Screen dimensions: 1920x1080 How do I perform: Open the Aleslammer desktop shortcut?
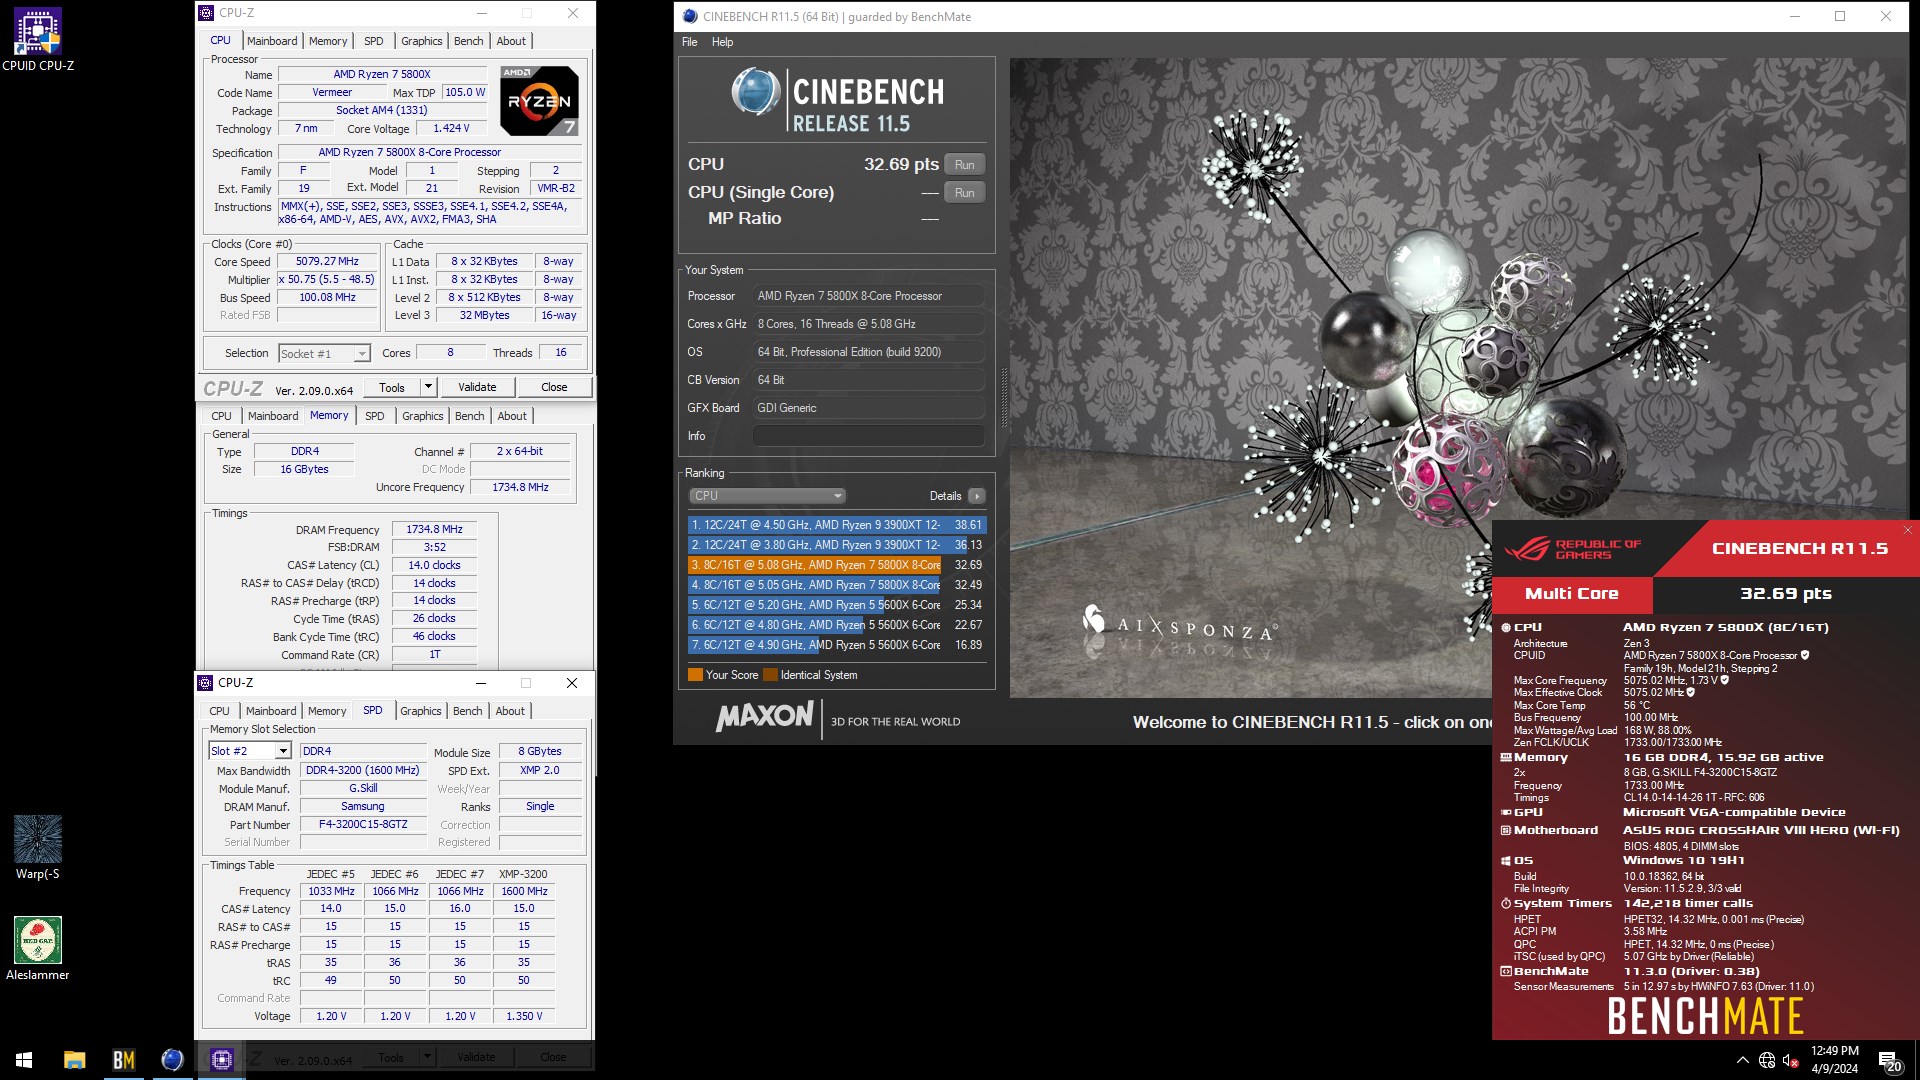coord(38,948)
